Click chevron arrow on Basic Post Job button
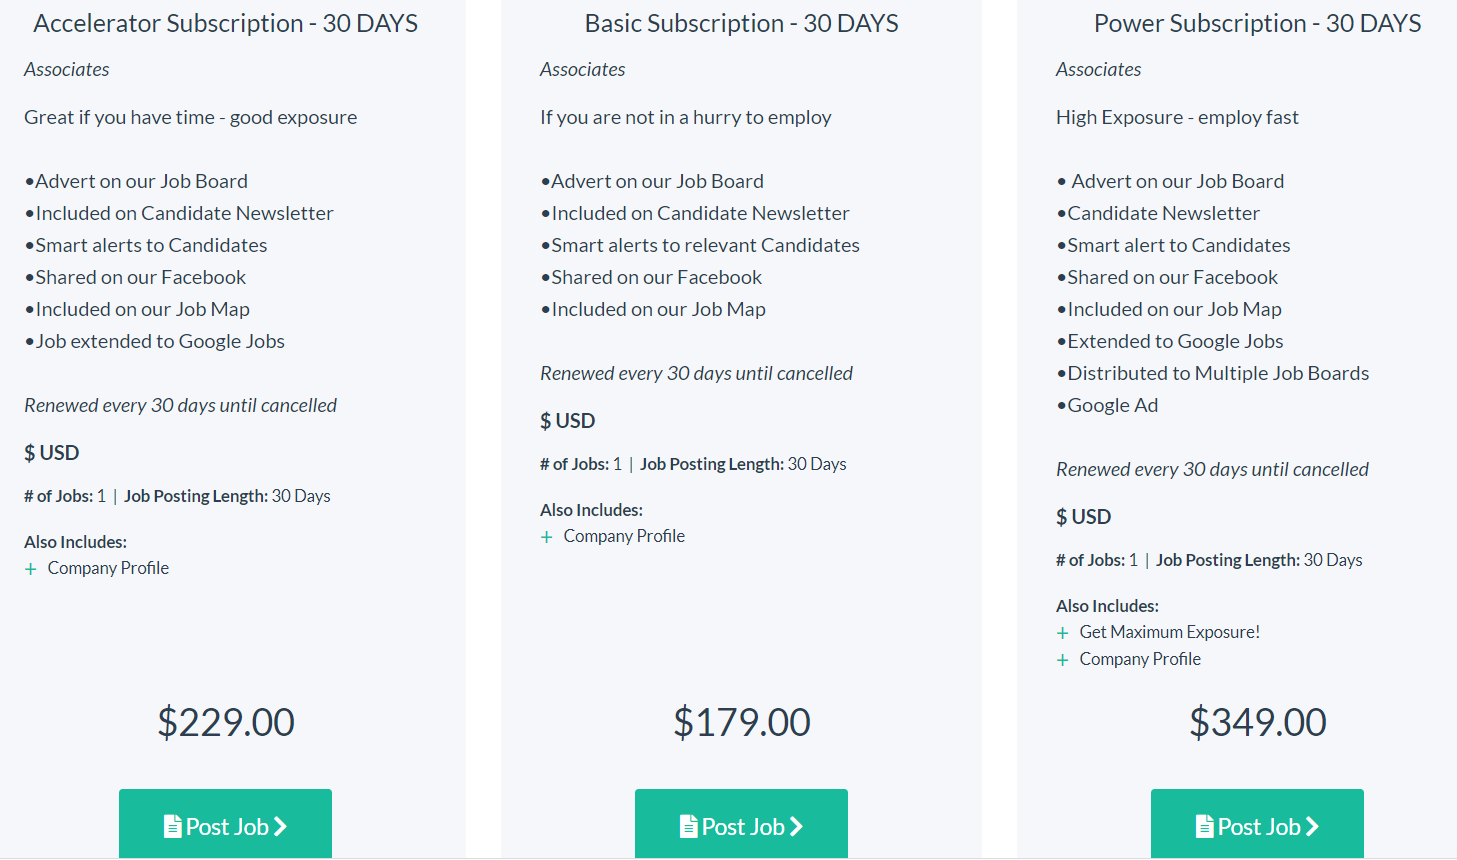Screen dimensions: 1457x860 coord(797,827)
